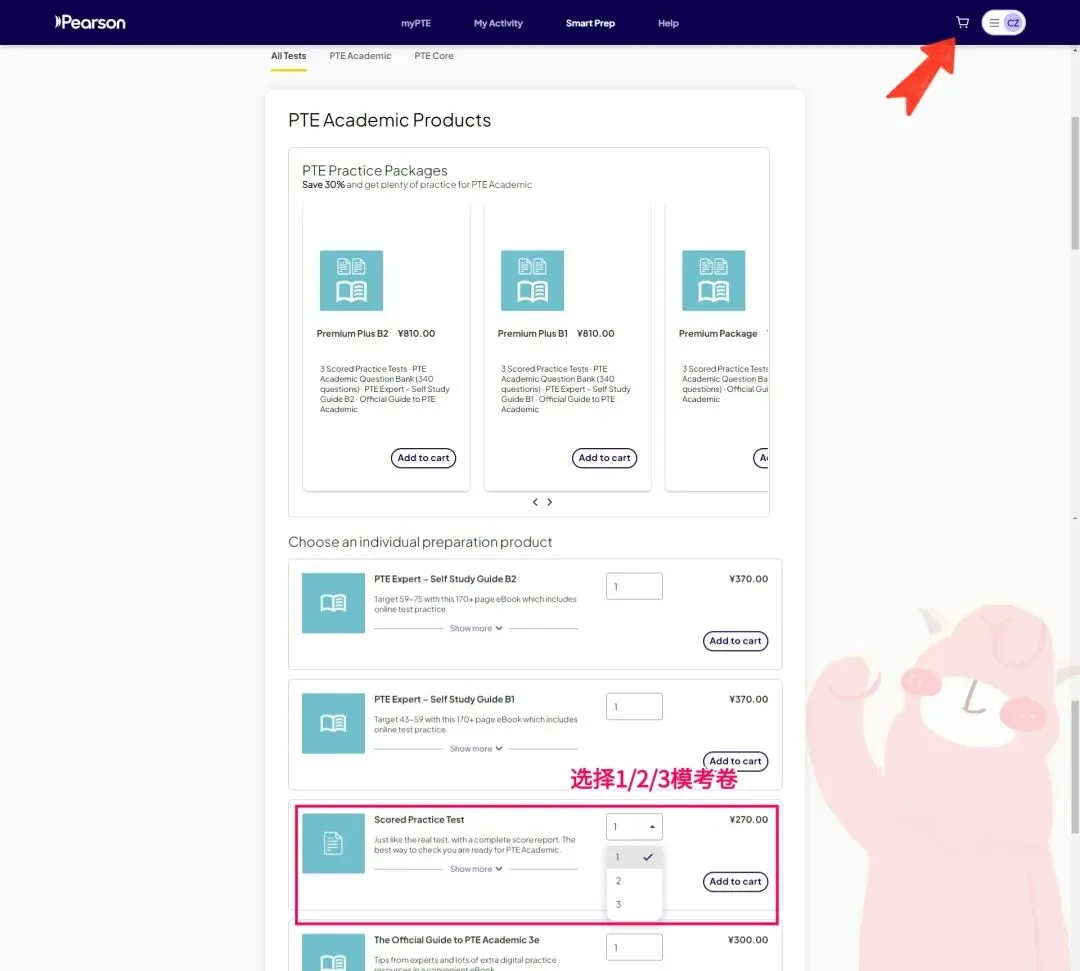The width and height of the screenshot is (1080, 971).
Task: Click PTE Expert – Self Study Guide B1 title
Action: coord(444,700)
